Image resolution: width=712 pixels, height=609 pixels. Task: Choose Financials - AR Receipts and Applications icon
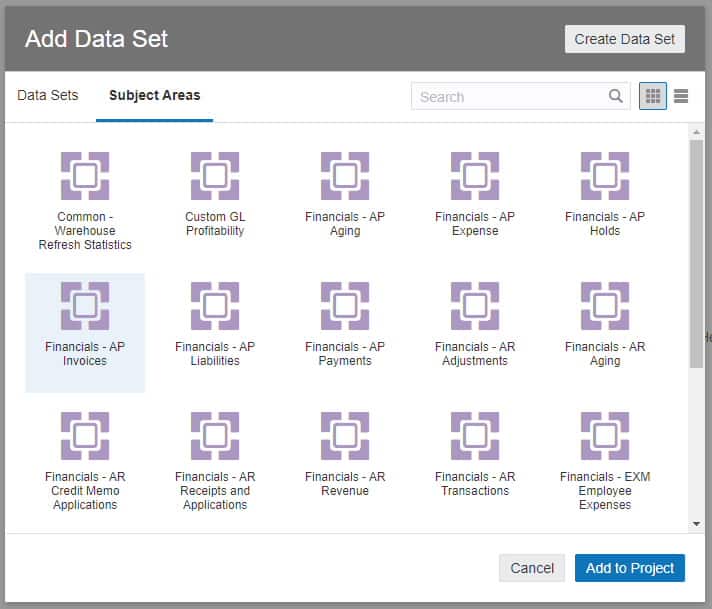[215, 436]
